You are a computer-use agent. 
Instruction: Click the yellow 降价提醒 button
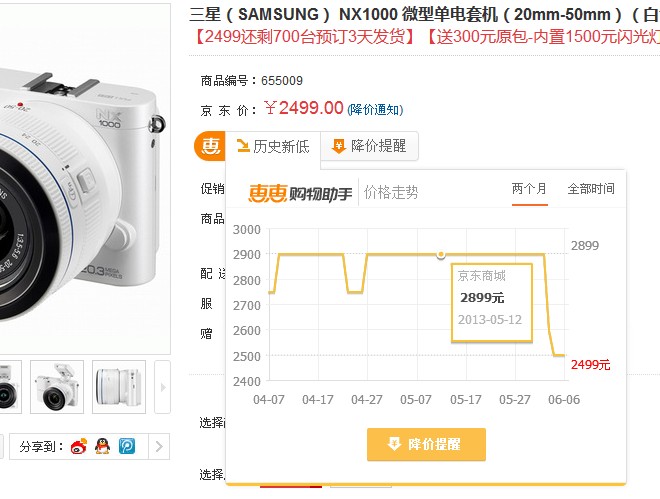(x=426, y=444)
